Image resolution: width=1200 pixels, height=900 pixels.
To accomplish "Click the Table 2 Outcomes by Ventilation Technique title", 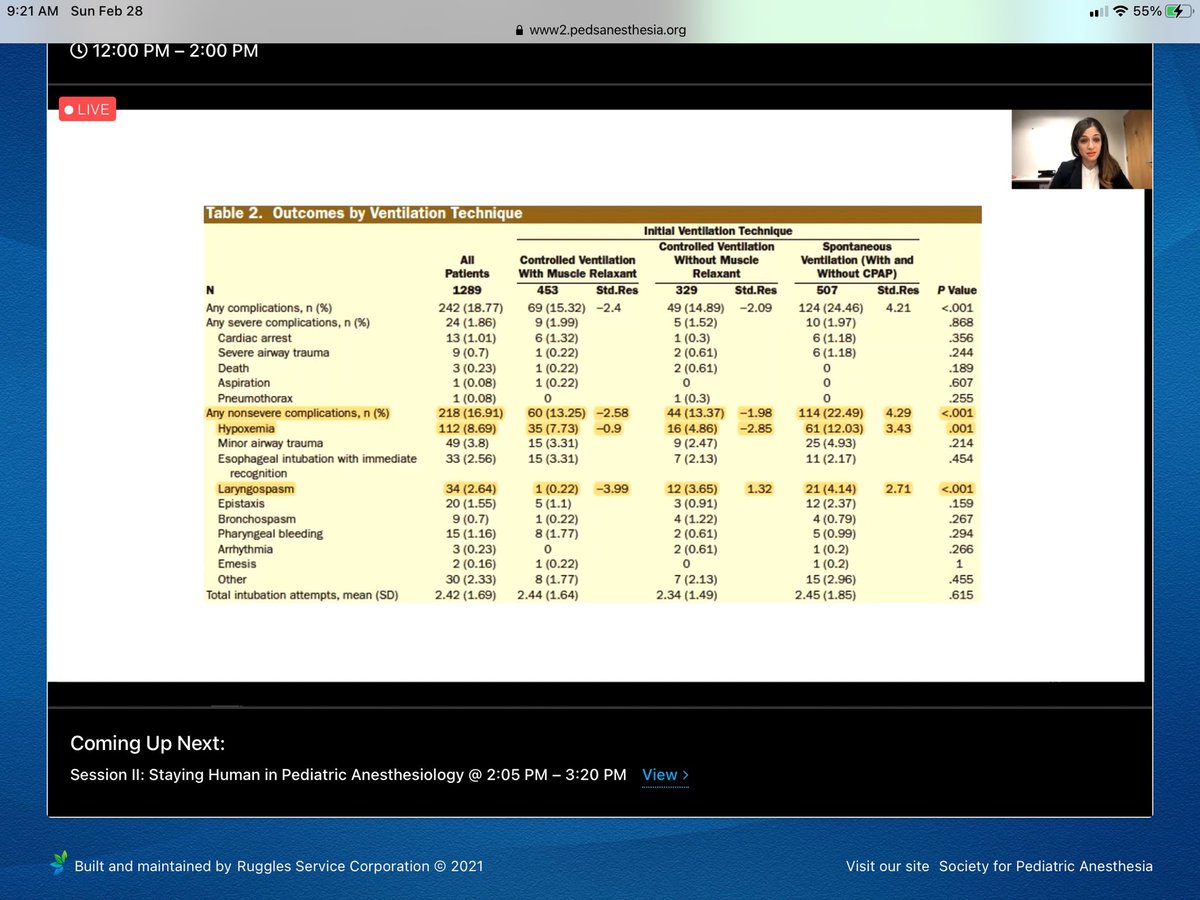I will (x=364, y=213).
